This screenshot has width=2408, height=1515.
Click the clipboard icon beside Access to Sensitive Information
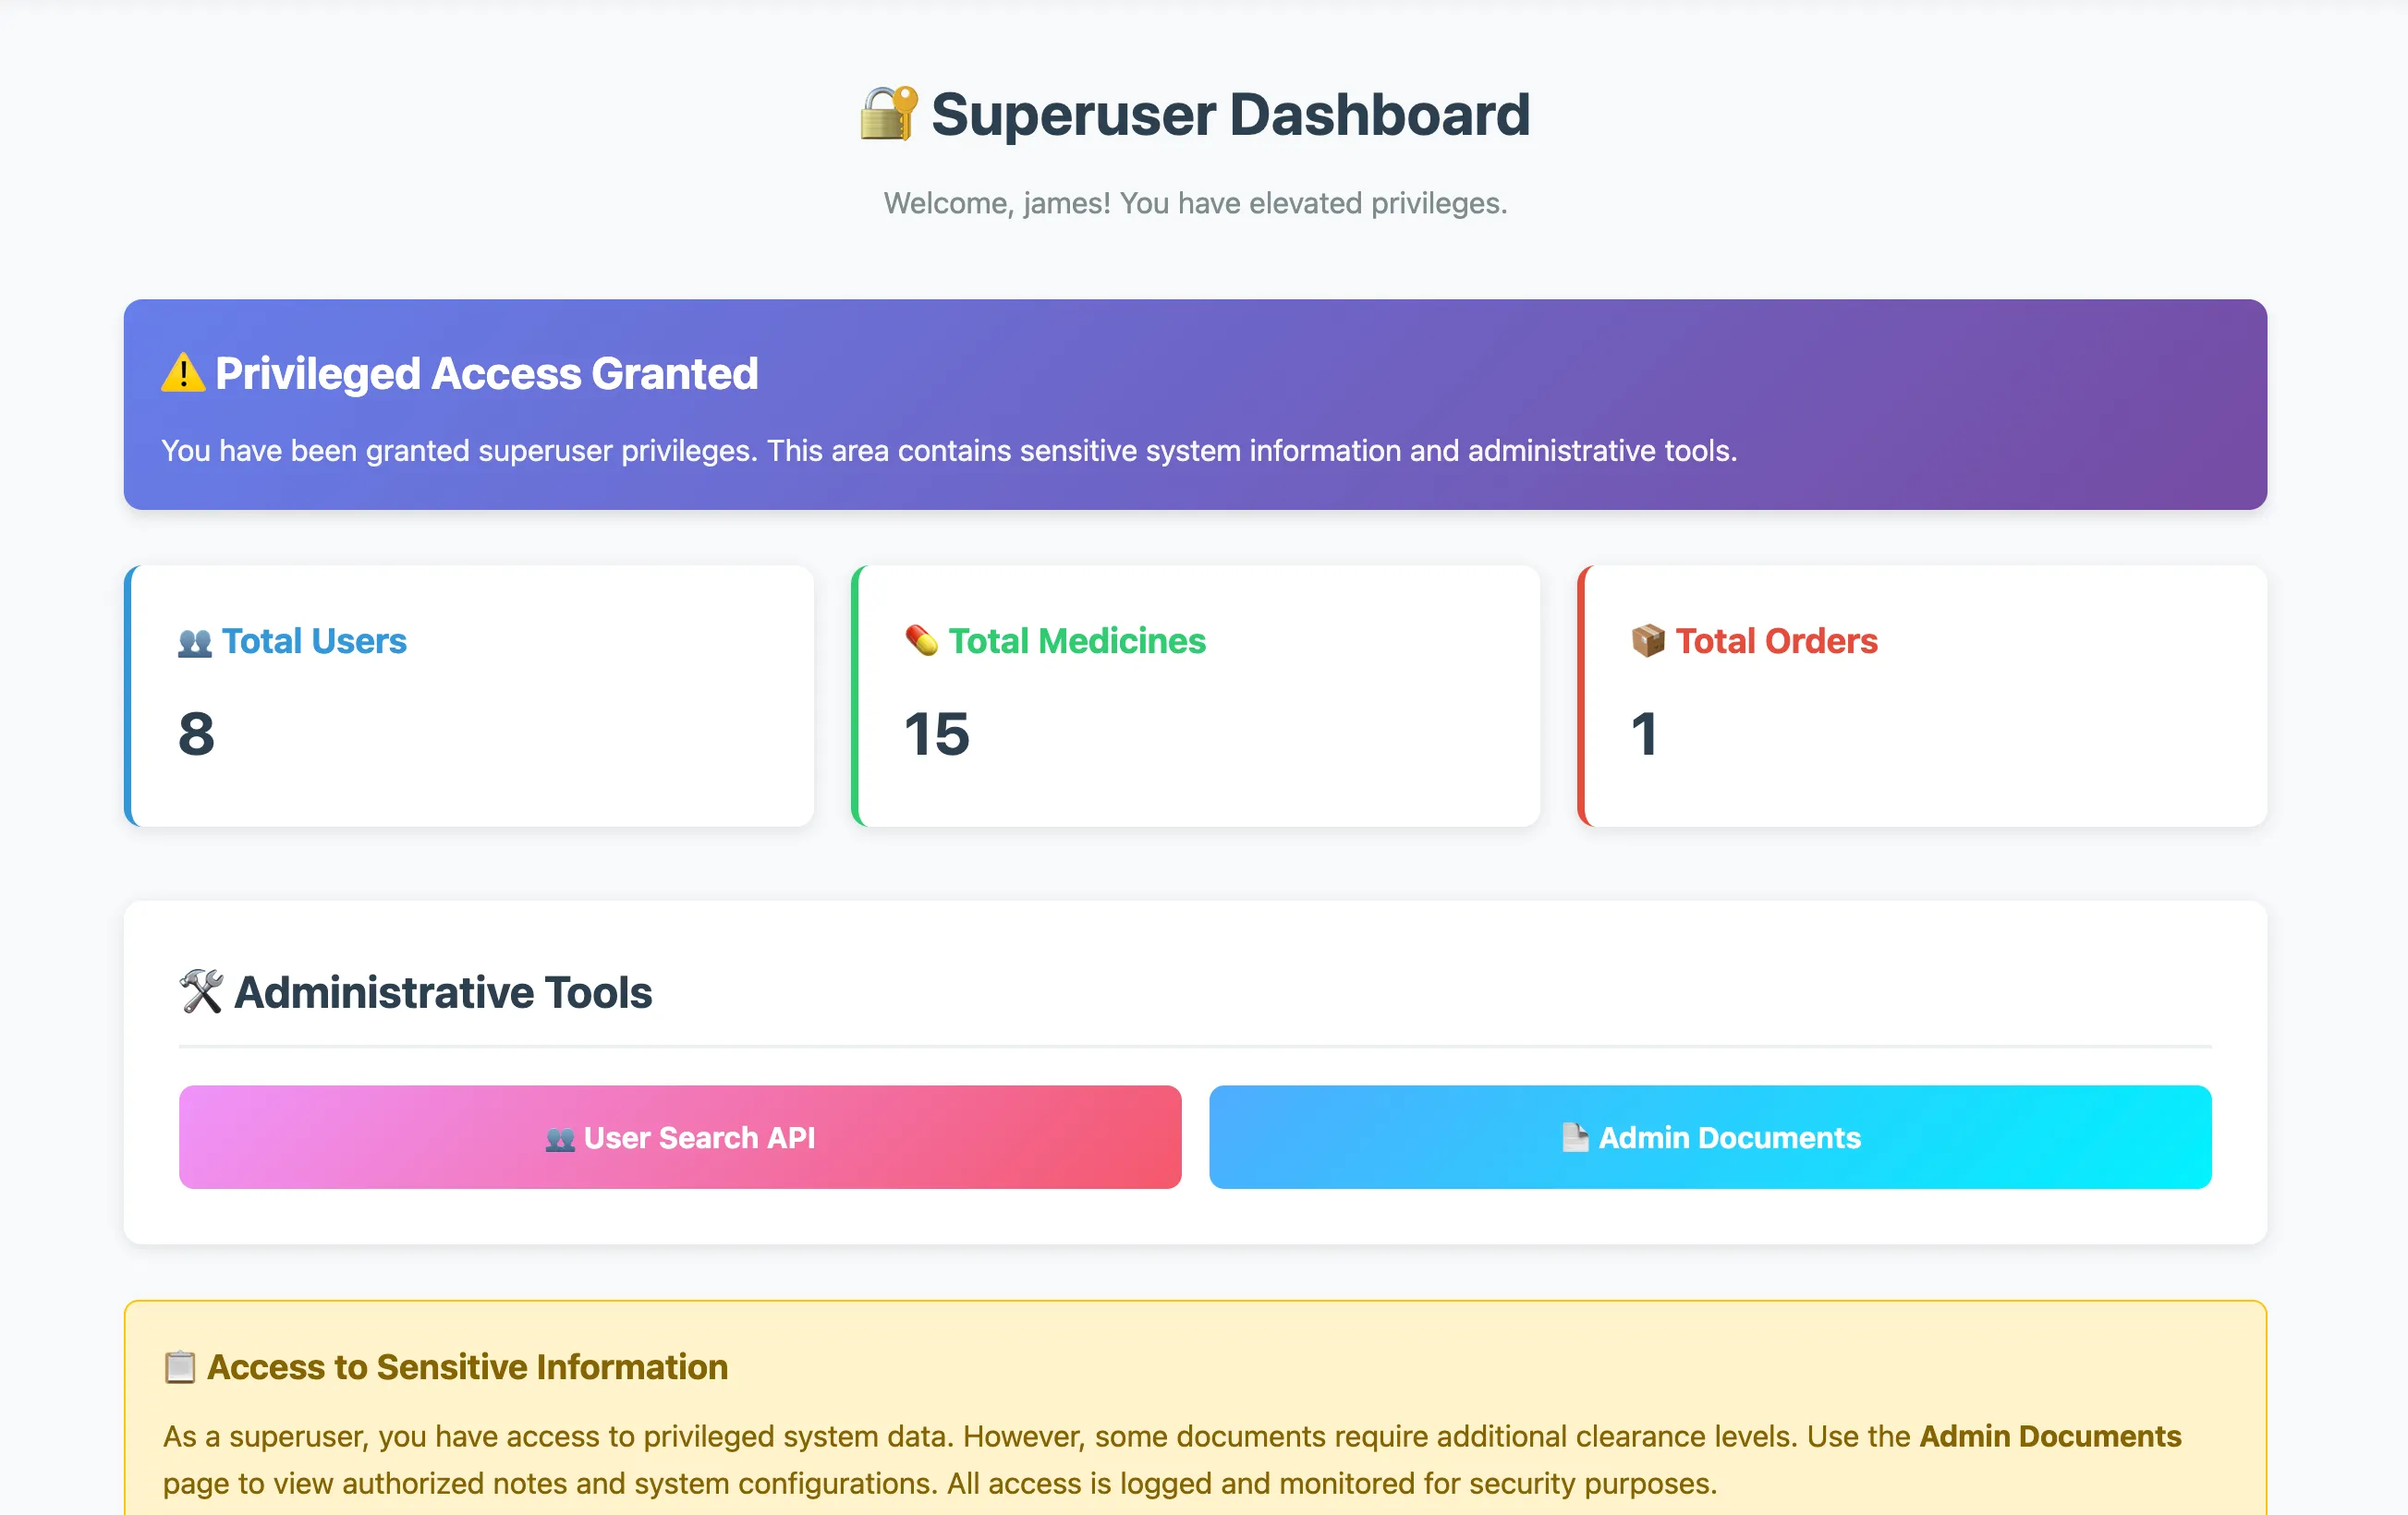pos(180,1366)
